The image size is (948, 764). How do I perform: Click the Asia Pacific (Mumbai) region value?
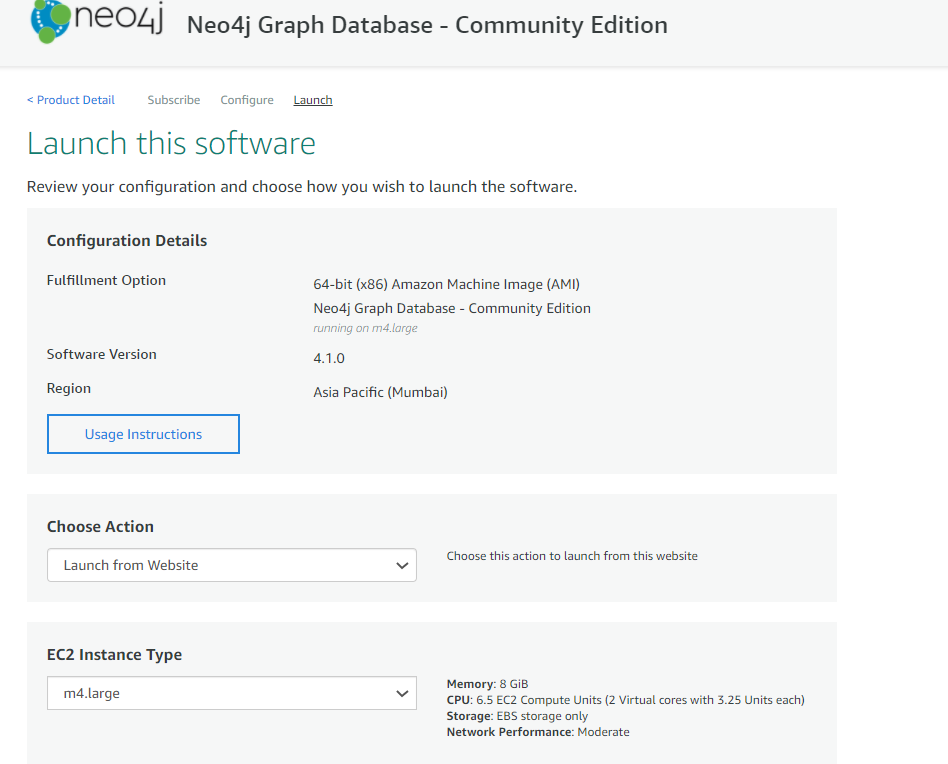(380, 392)
